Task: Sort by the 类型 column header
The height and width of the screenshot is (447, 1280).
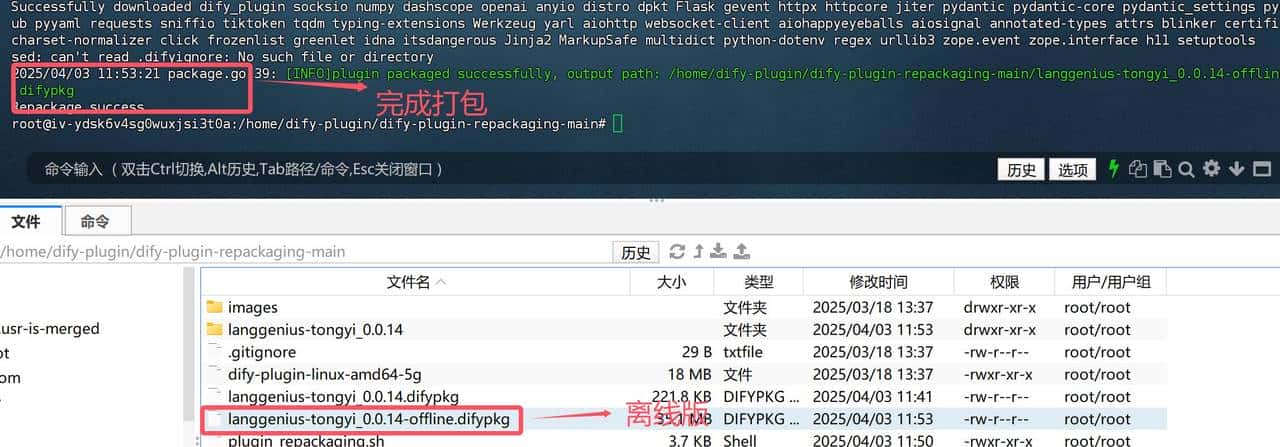Action: 759,282
